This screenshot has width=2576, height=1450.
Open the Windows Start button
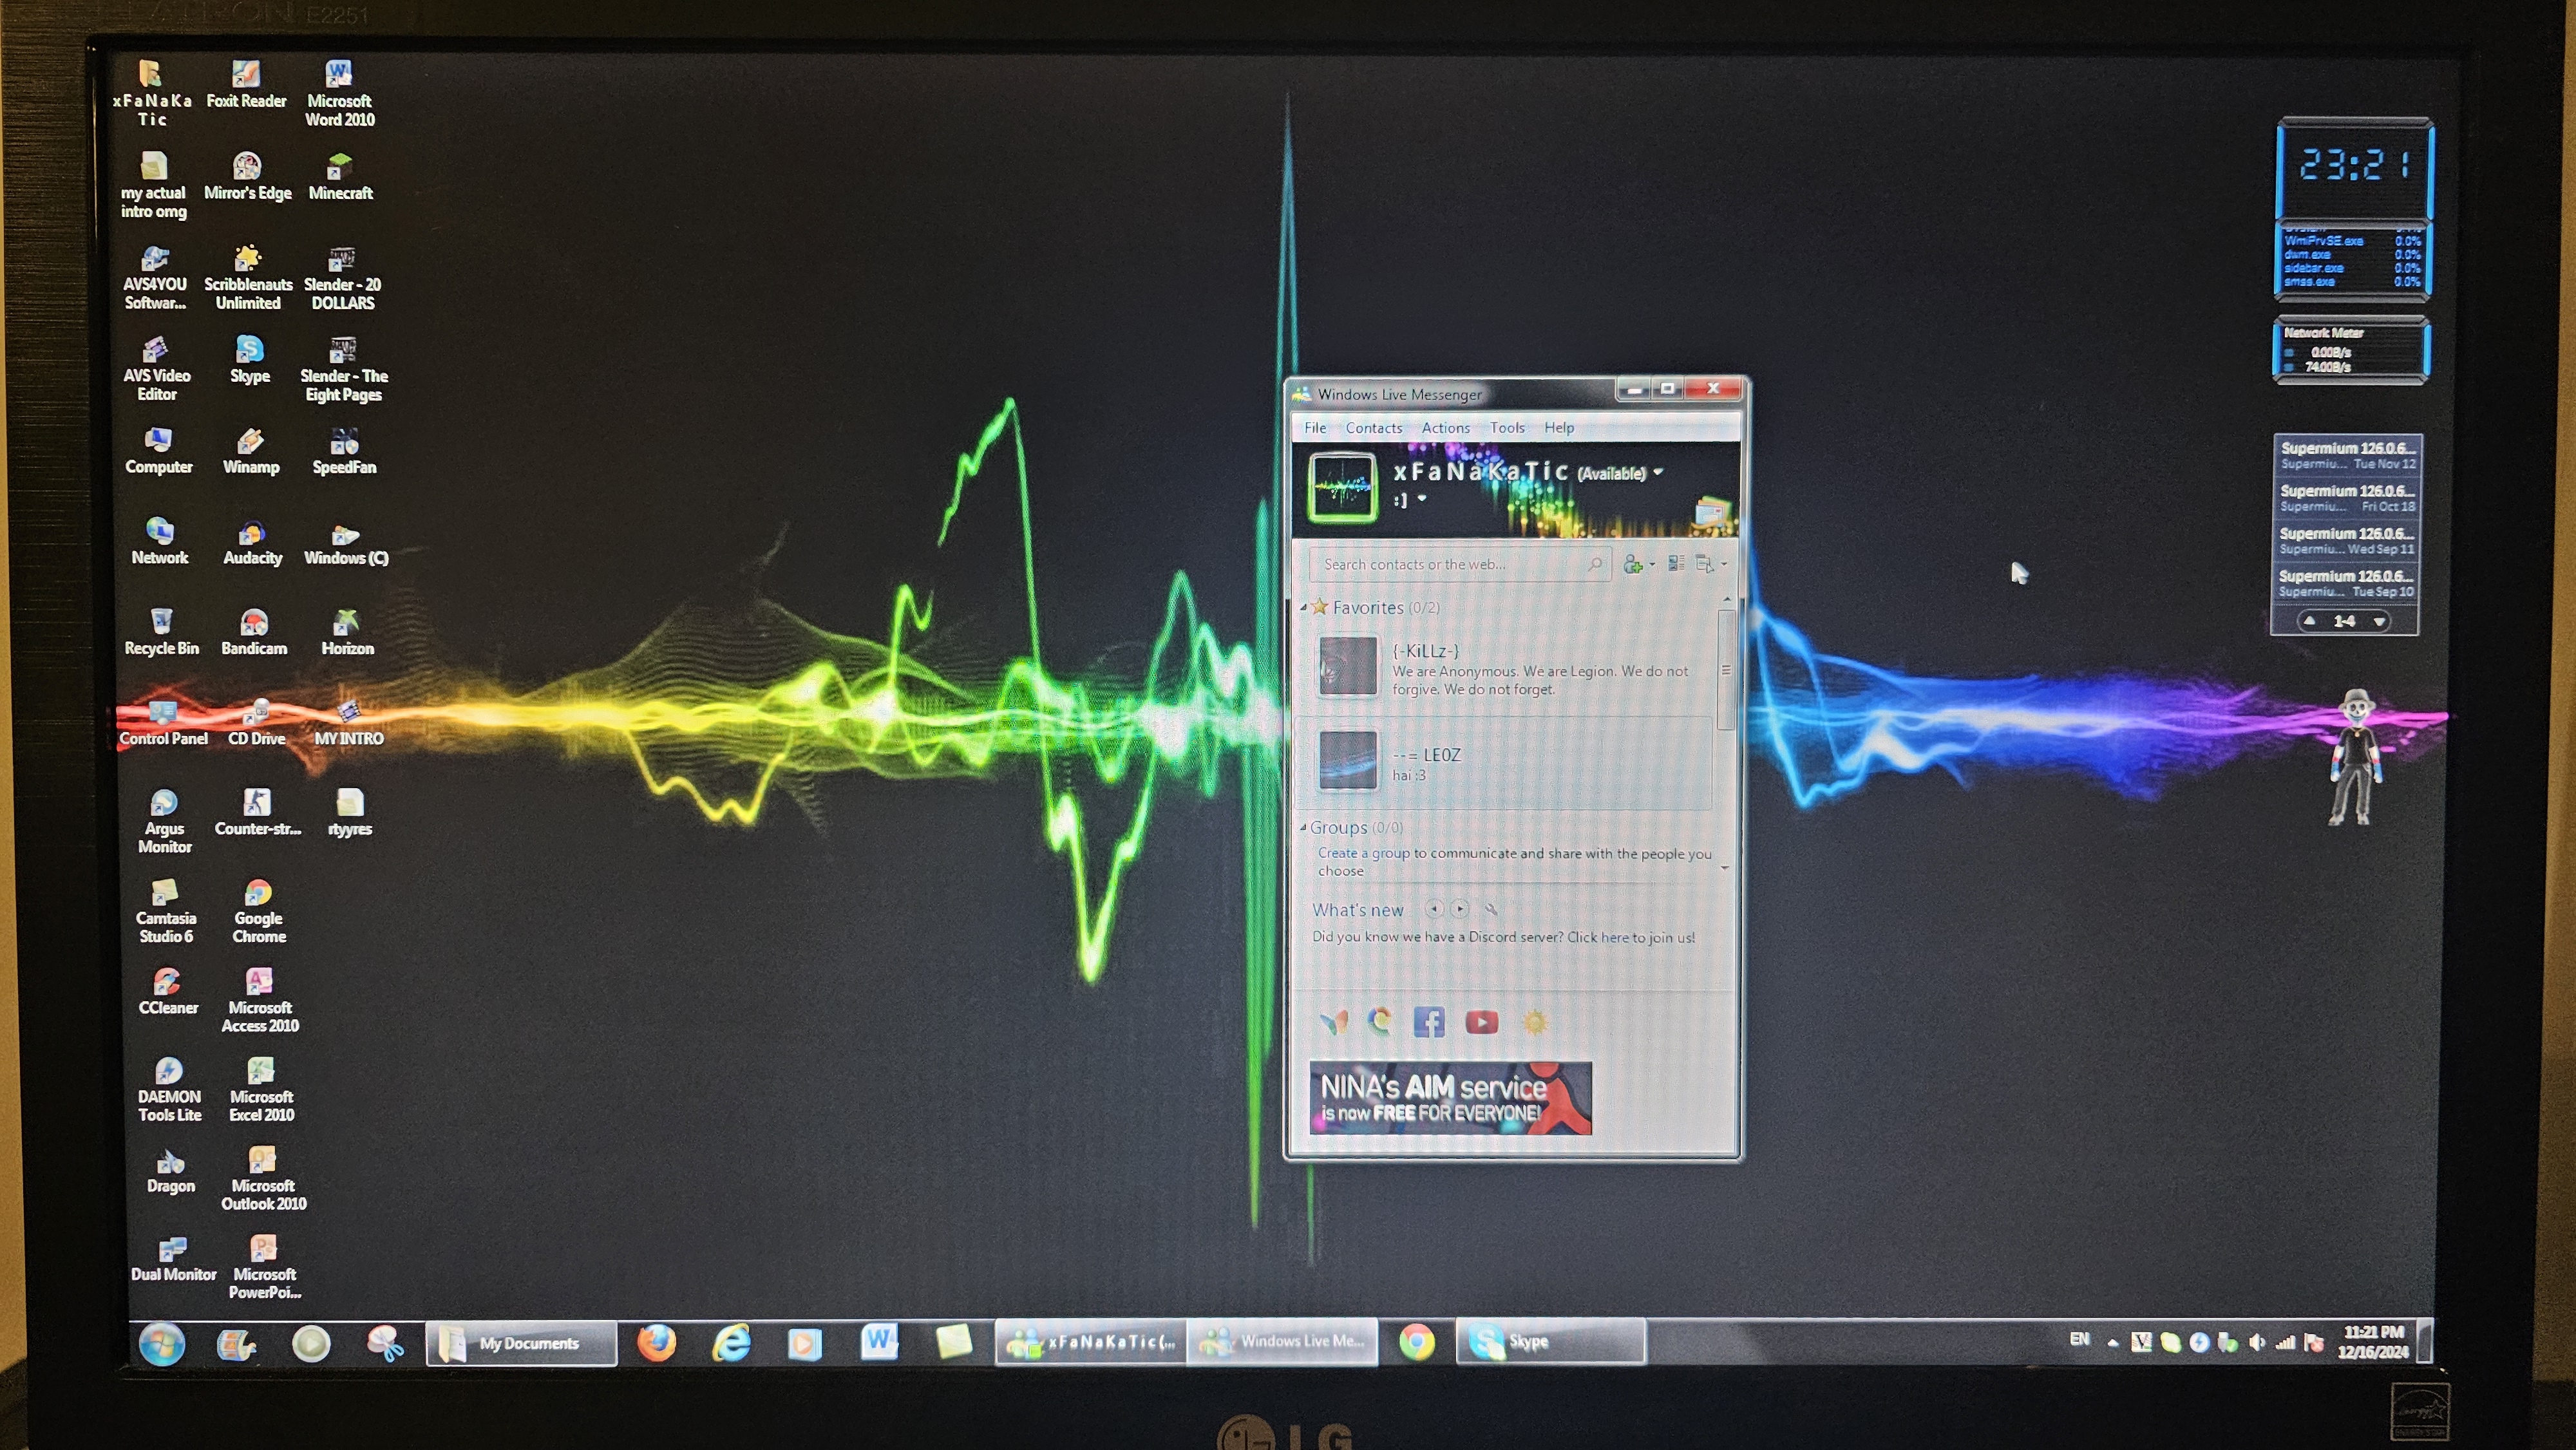pos(161,1343)
